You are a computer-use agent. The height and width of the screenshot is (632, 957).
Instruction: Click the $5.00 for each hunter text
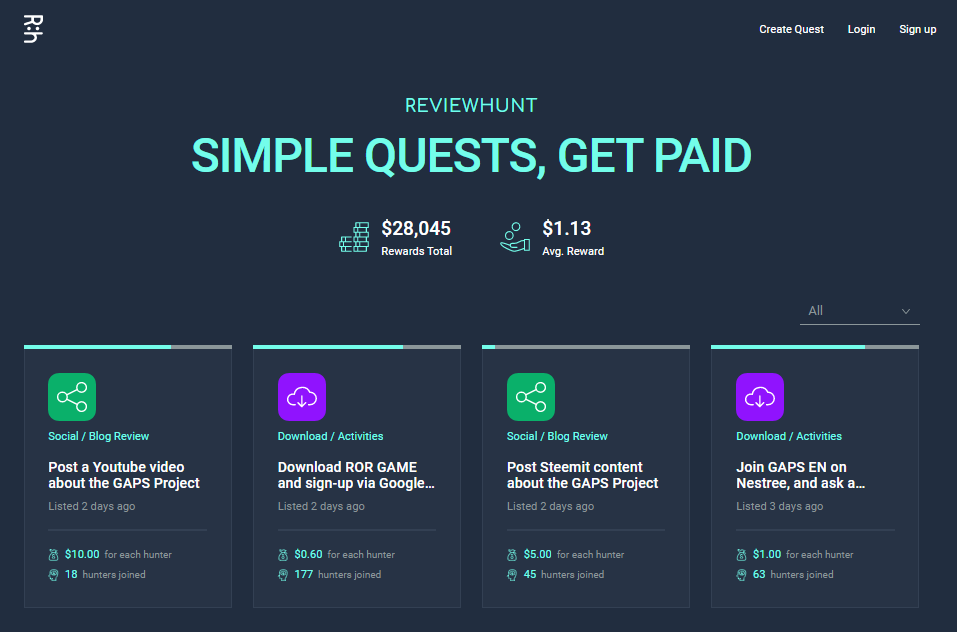(x=574, y=555)
